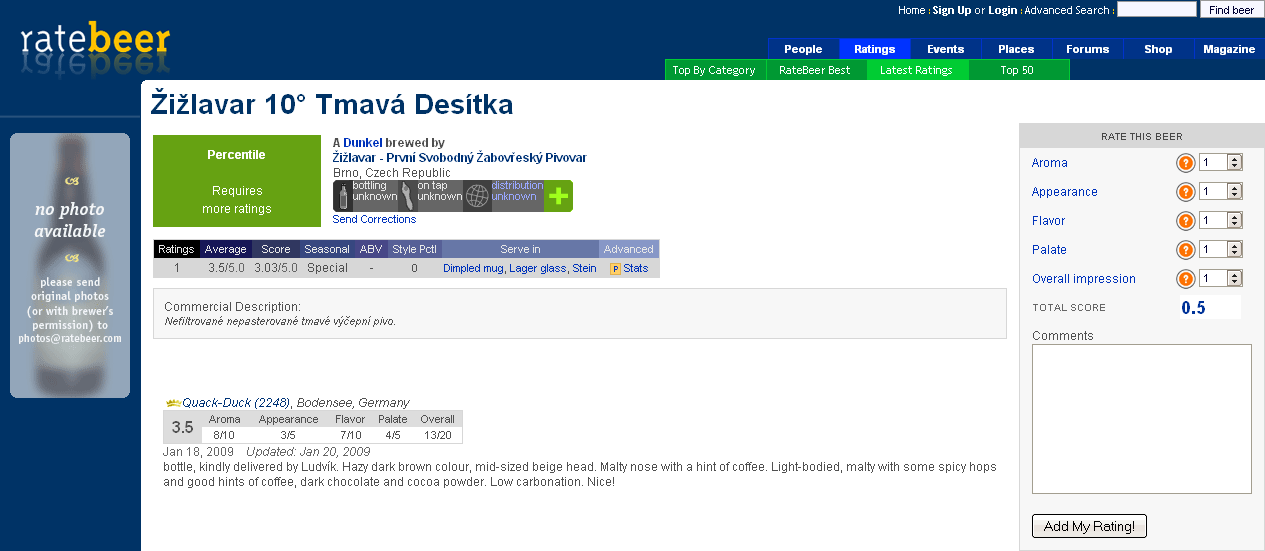The height and width of the screenshot is (551, 1265).
Task: Click the Dunkel style link
Action: (x=363, y=143)
